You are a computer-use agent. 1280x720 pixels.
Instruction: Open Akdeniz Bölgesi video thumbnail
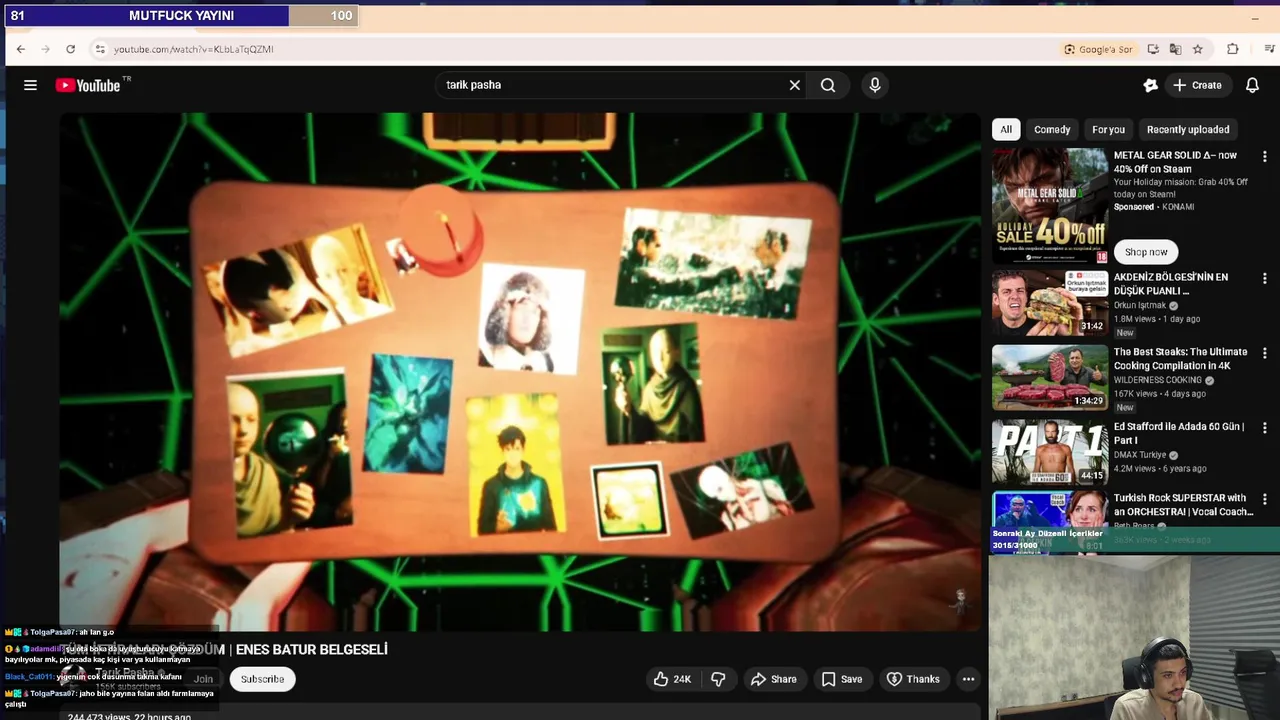point(1050,303)
